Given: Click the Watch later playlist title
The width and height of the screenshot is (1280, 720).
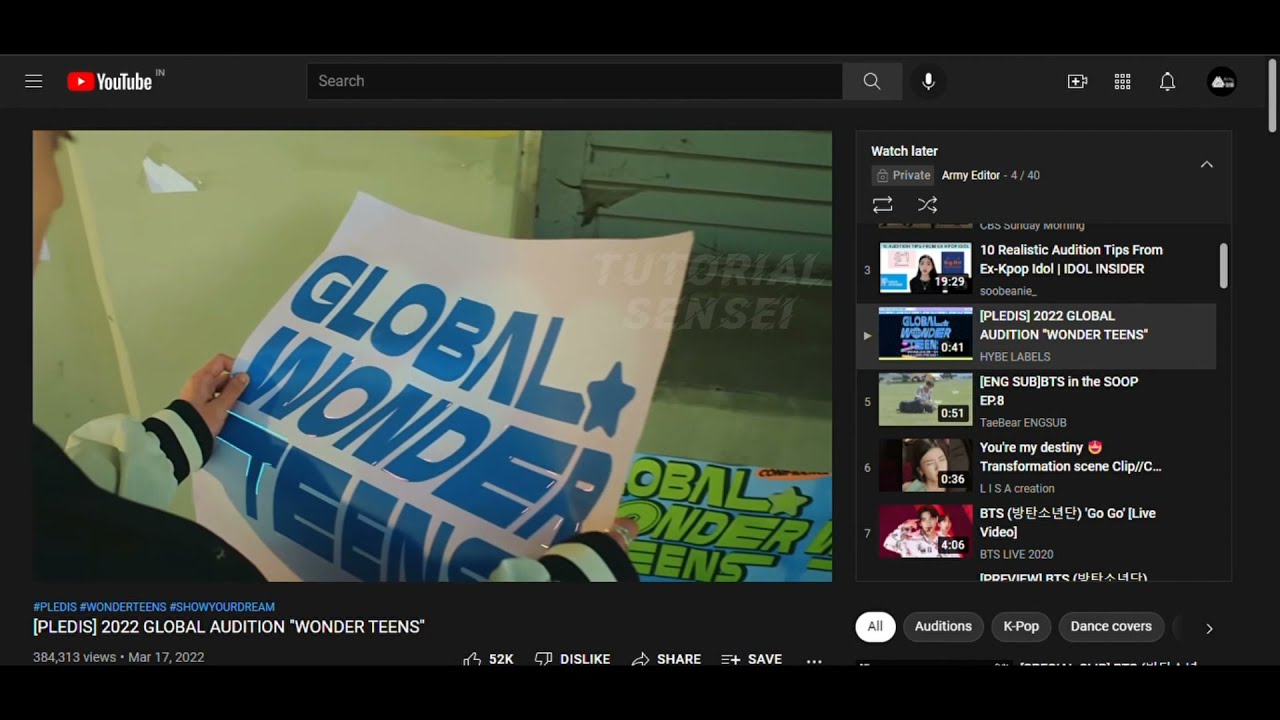Looking at the screenshot, I should [904, 151].
